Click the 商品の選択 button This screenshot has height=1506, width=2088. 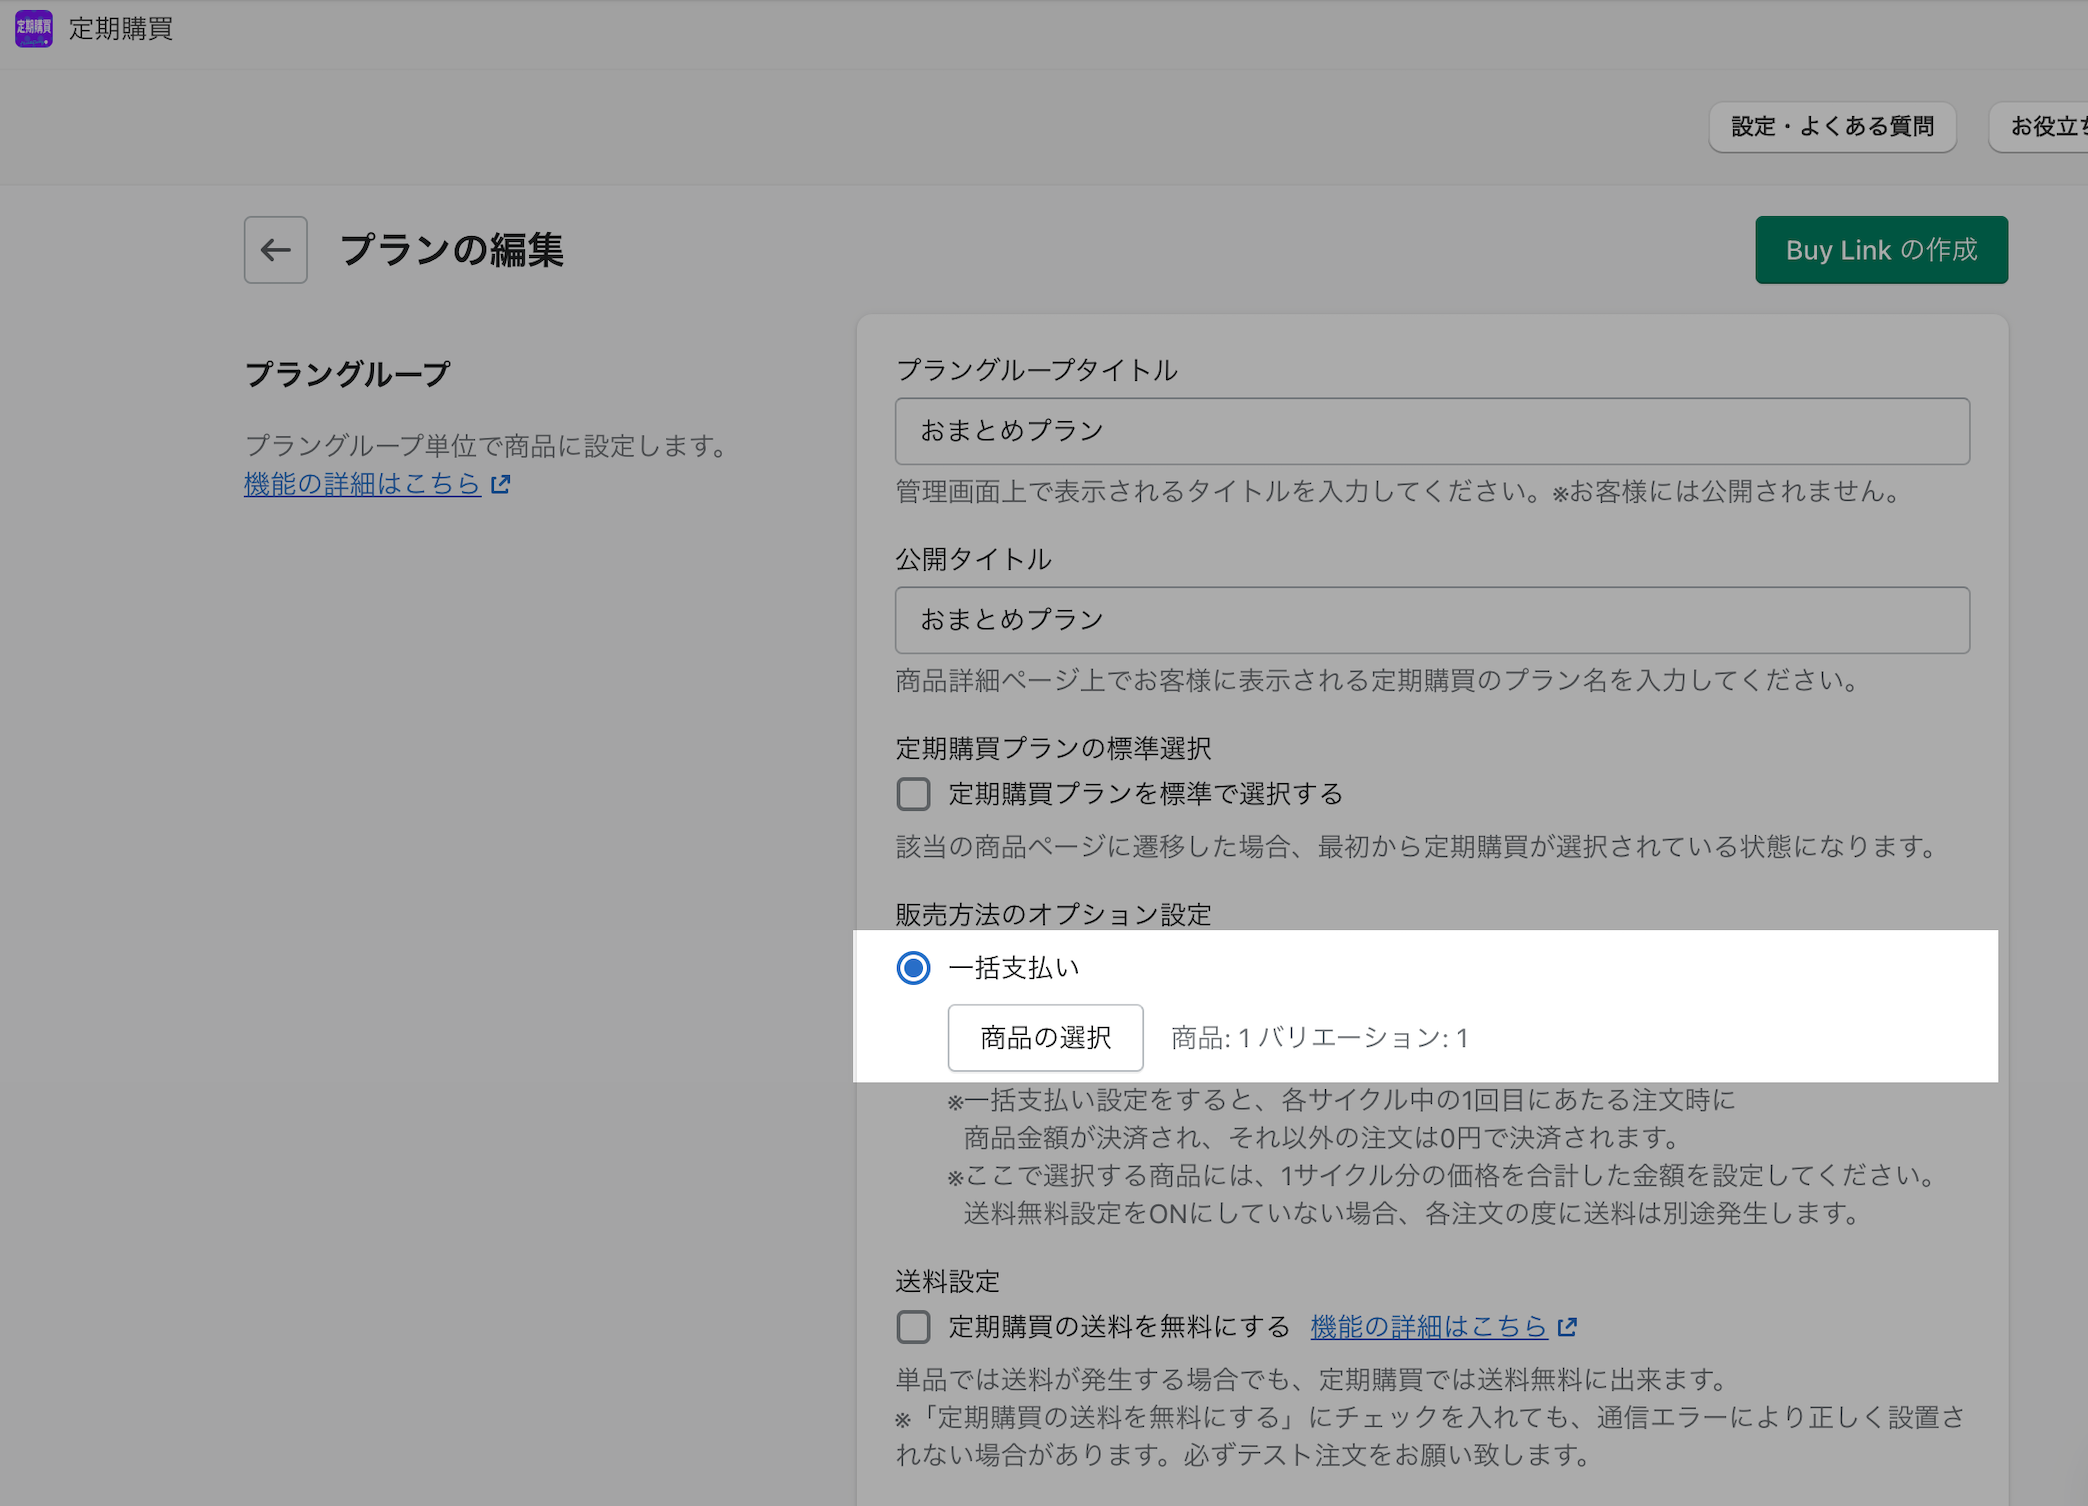(x=1045, y=1038)
